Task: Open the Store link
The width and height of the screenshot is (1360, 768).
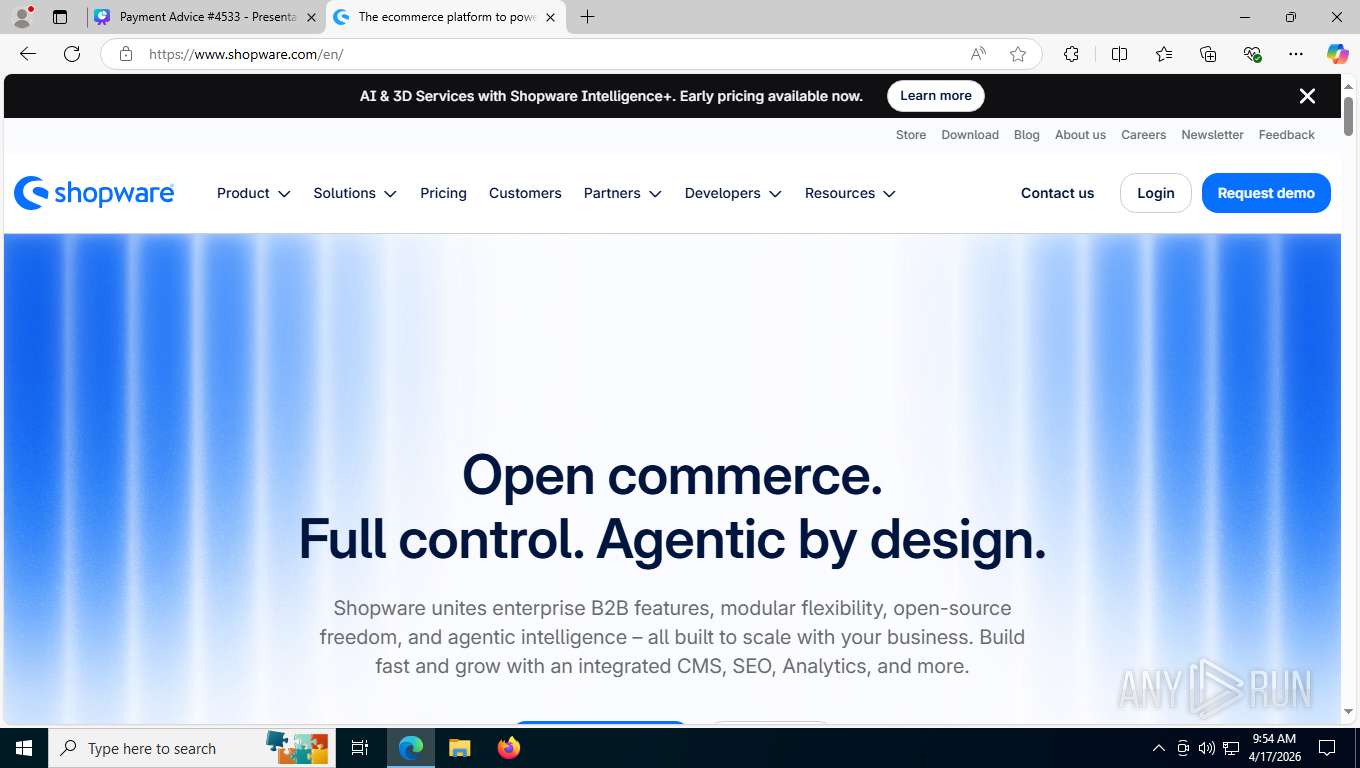Action: click(911, 135)
